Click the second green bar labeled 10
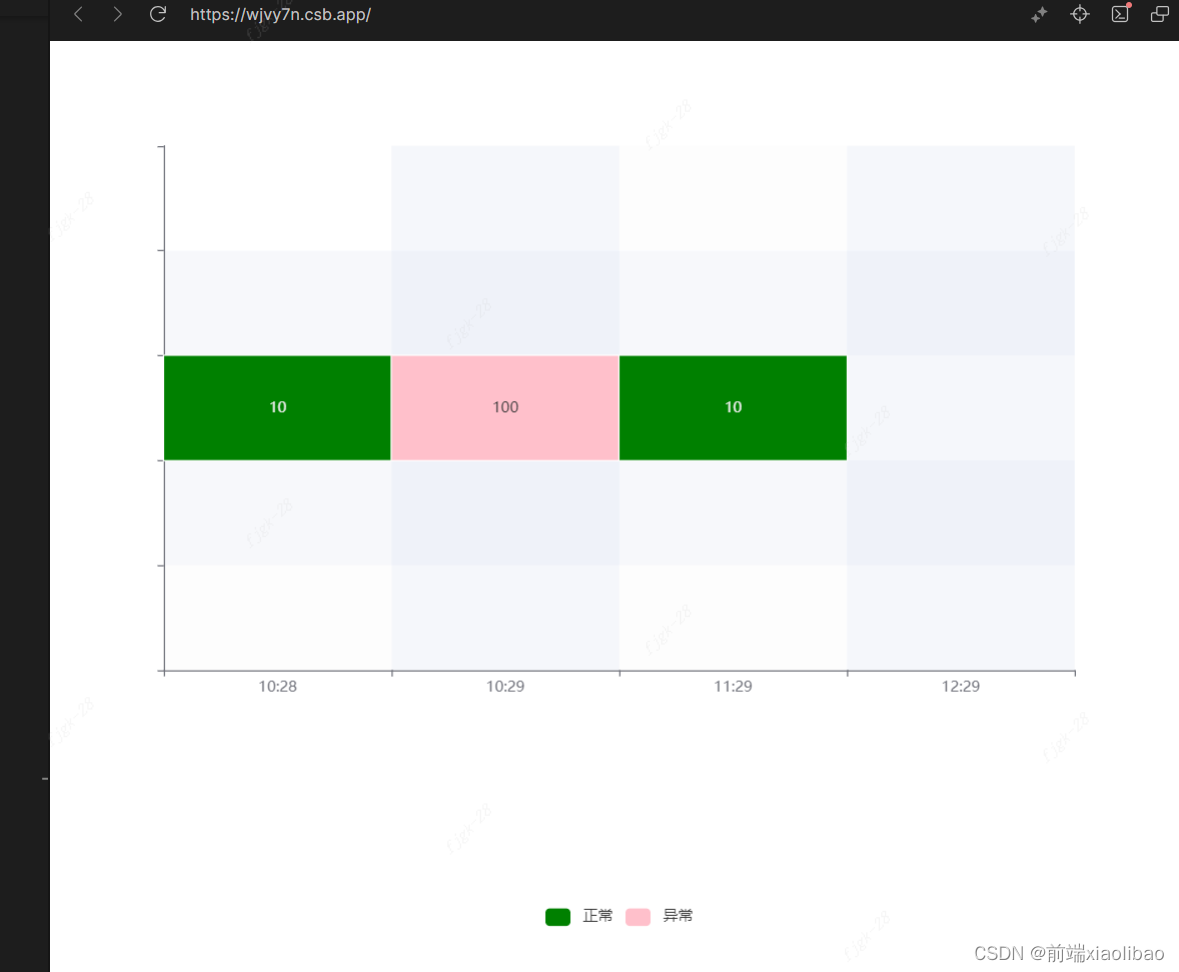 733,407
